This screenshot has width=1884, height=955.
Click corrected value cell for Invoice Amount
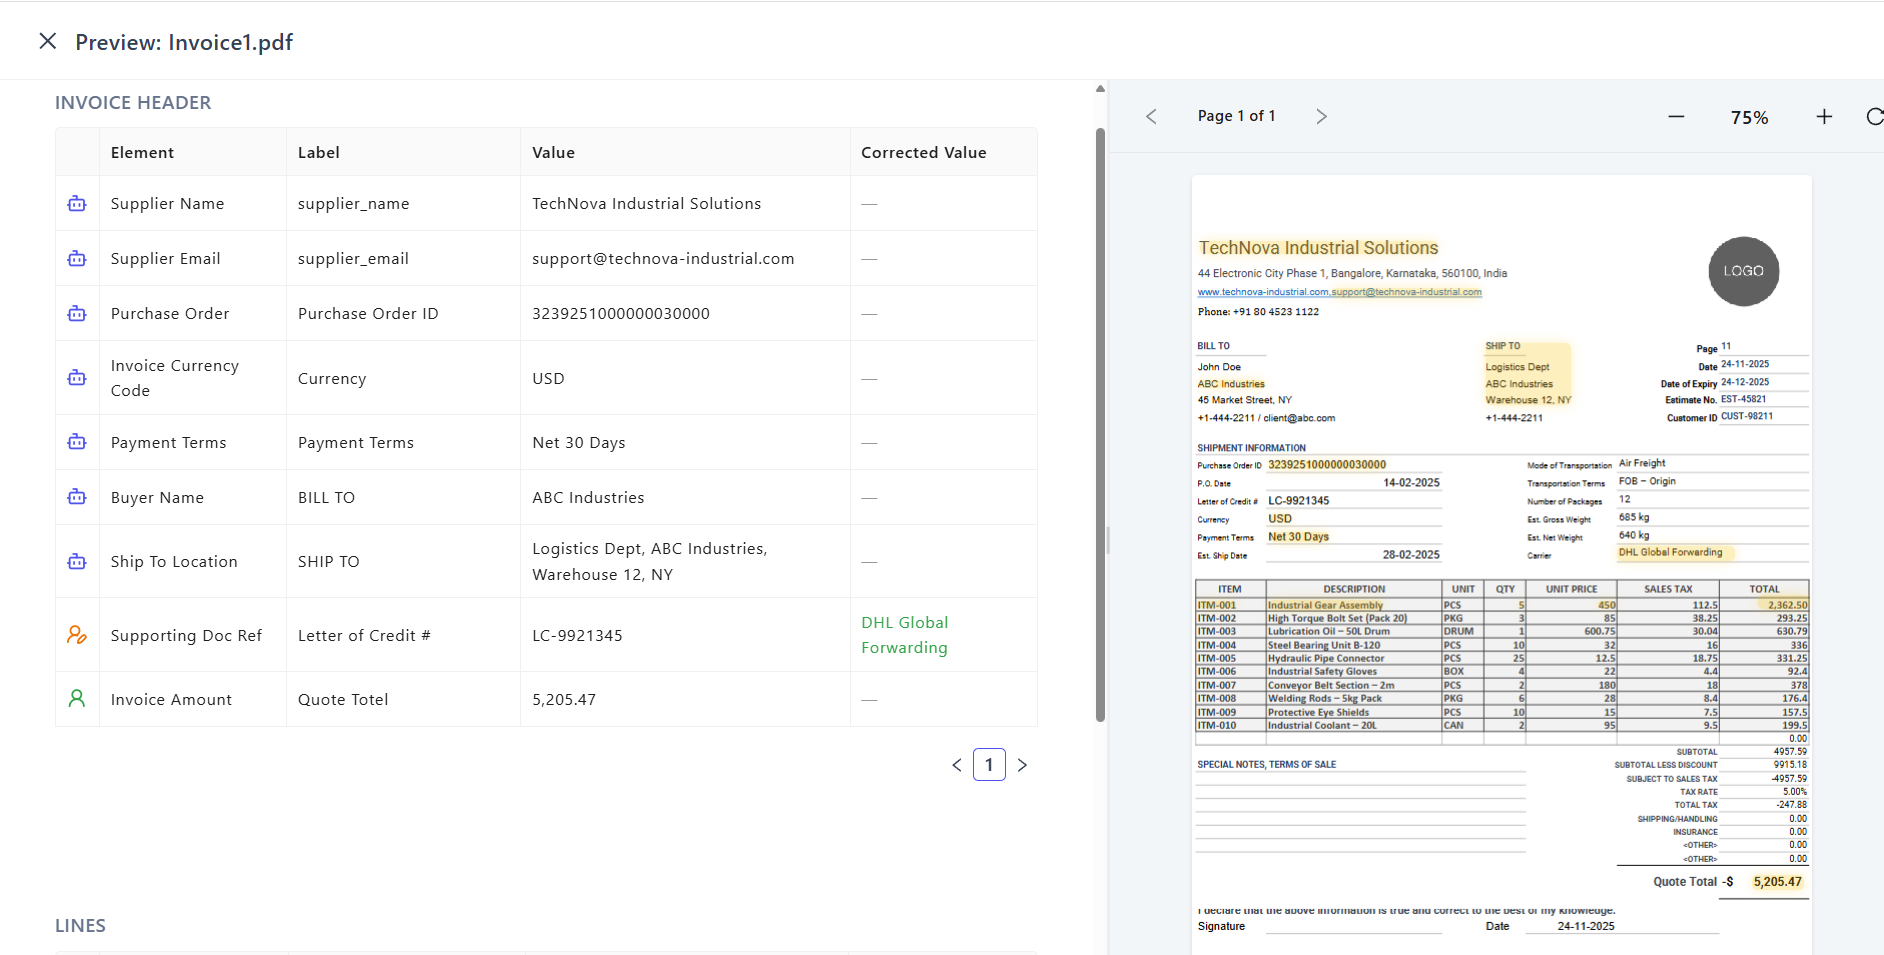[x=942, y=699]
